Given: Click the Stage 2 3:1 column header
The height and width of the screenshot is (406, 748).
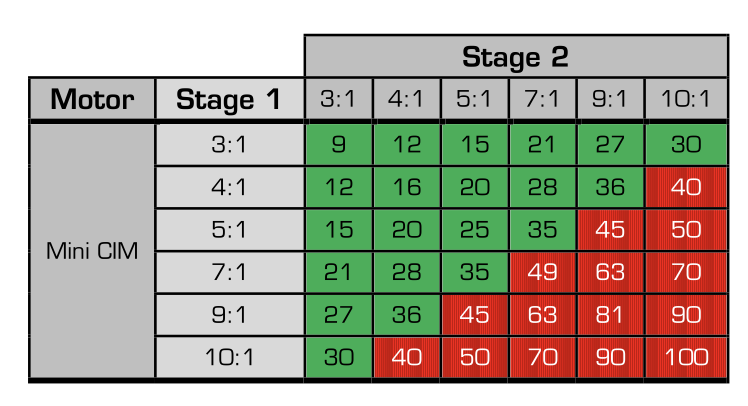Looking at the screenshot, I should point(338,99).
